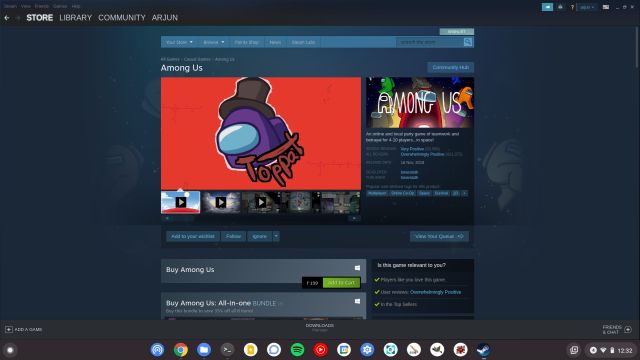This screenshot has width=640, height=360.
Task: Click Add to your wishlist button
Action: 193,236
